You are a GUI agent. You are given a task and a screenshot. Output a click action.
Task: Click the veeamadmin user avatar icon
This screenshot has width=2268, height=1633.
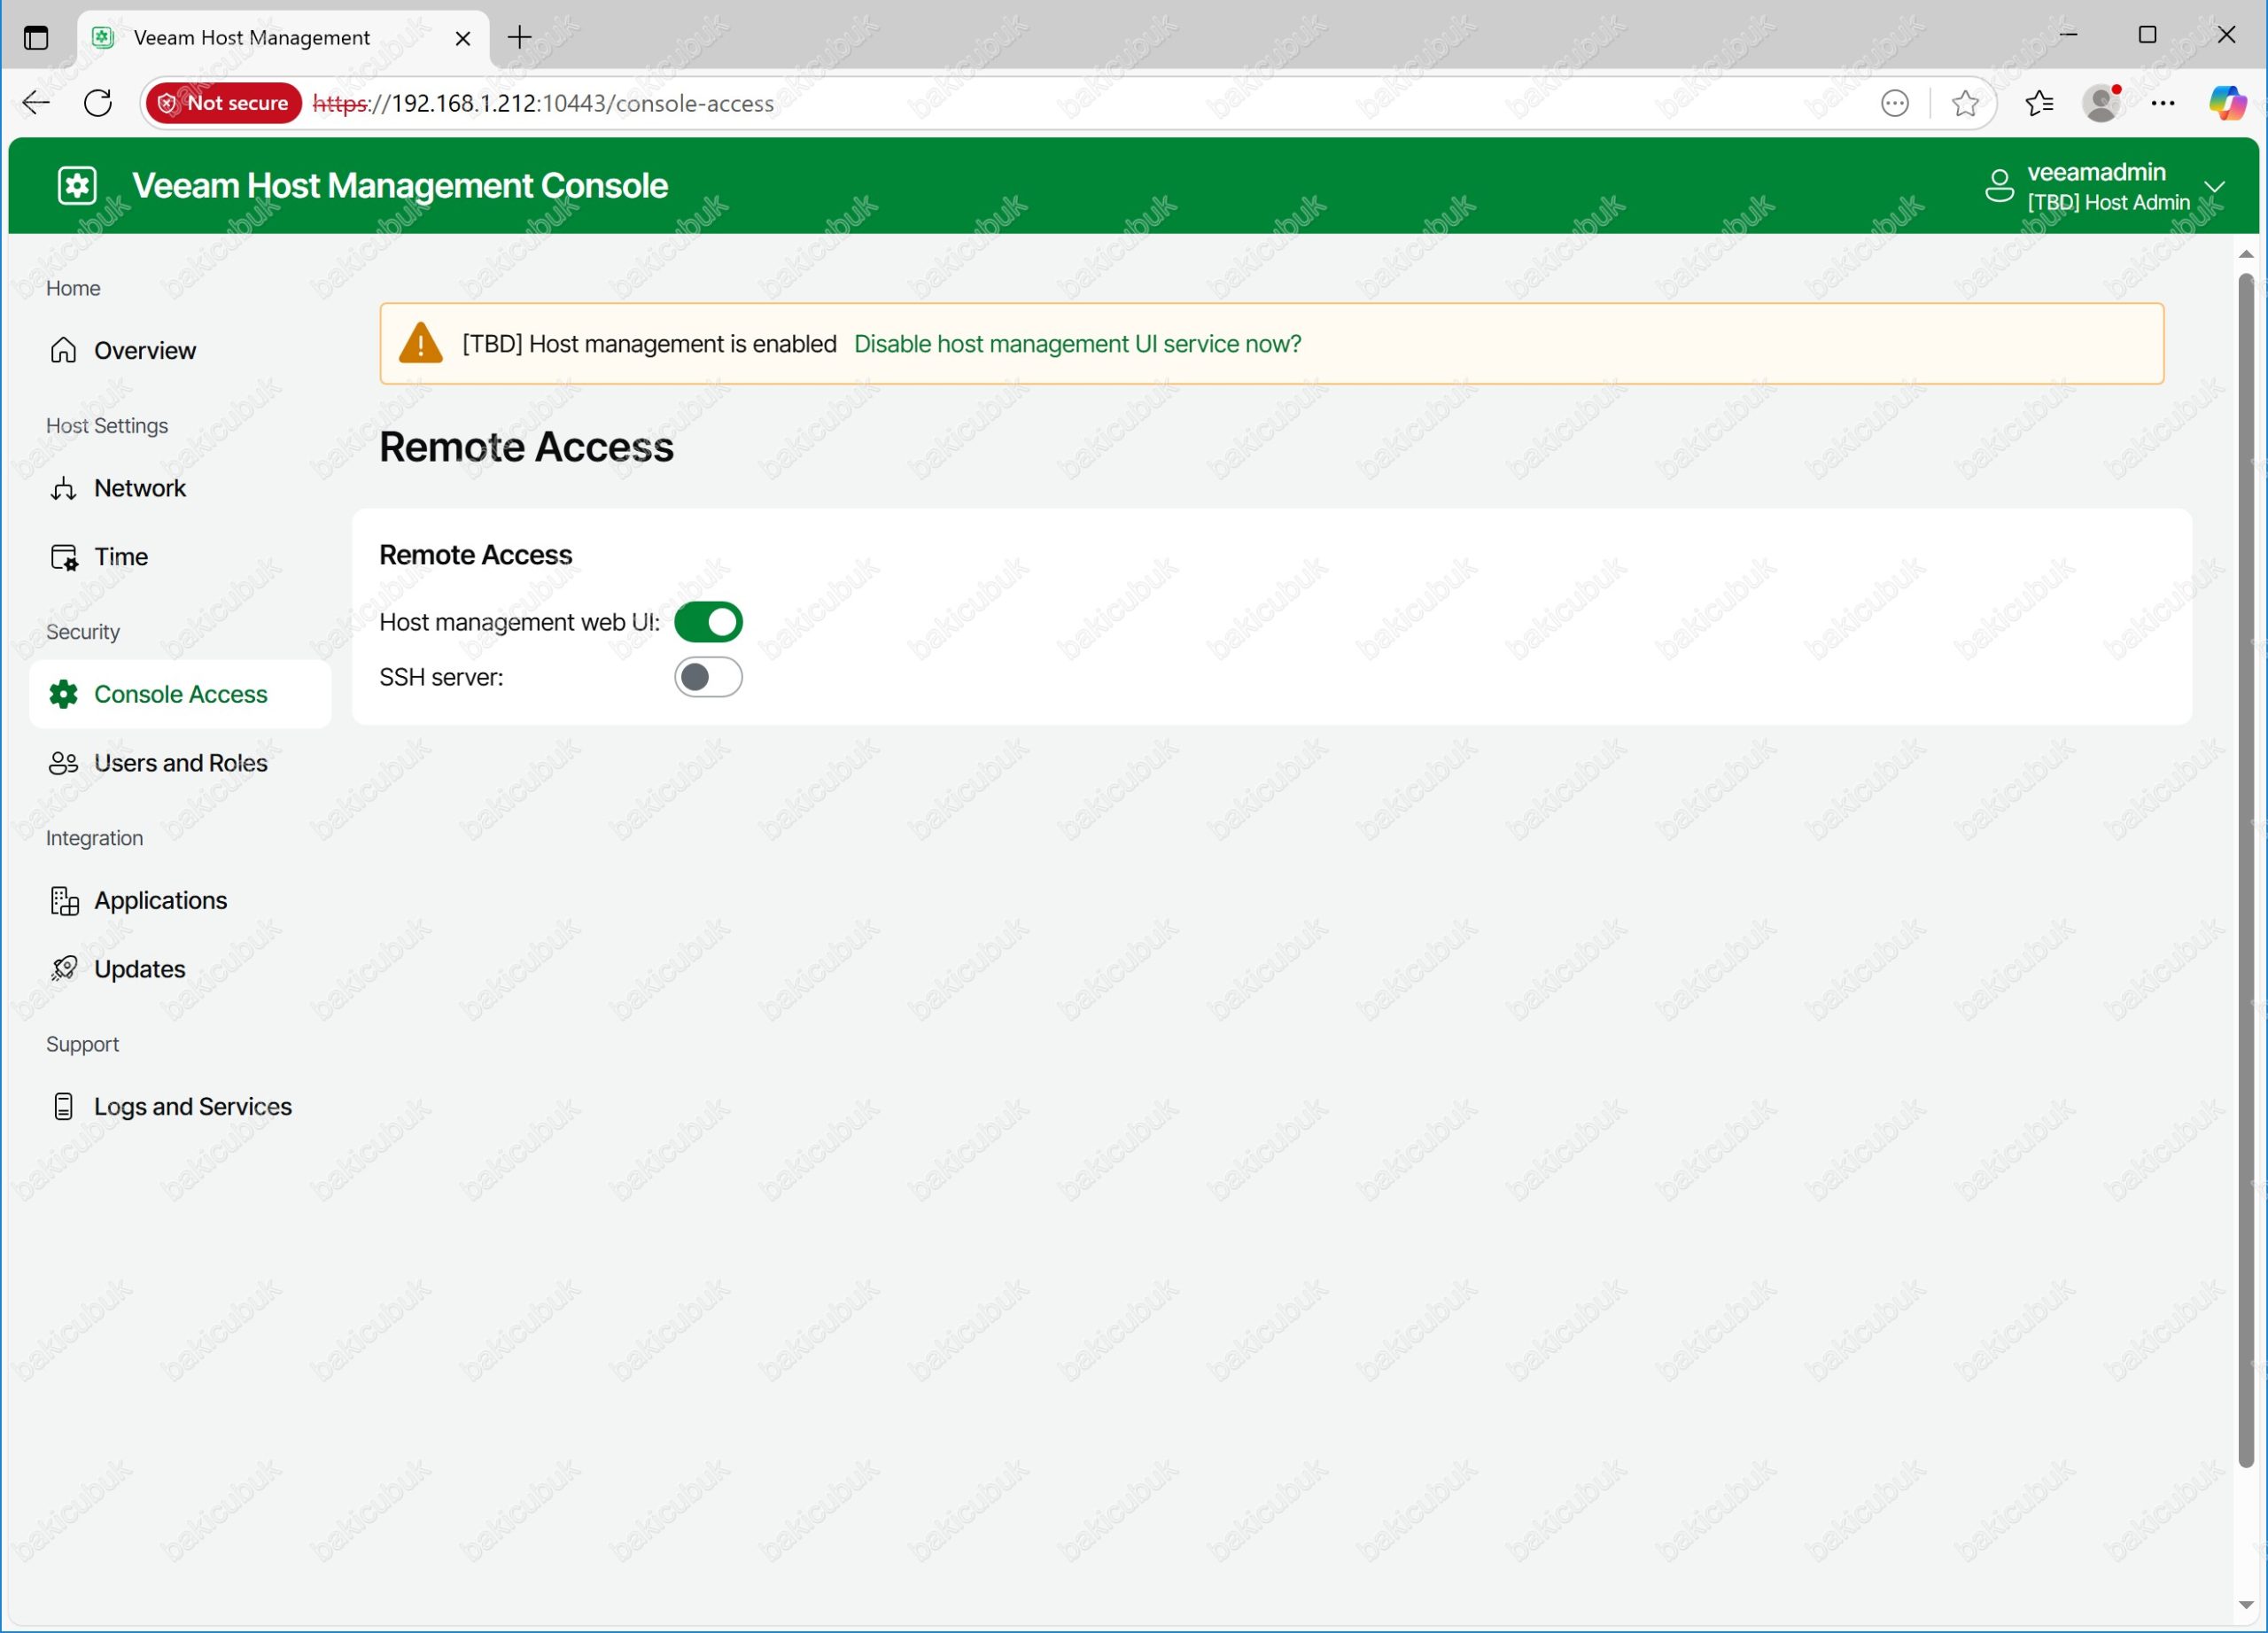click(1999, 186)
